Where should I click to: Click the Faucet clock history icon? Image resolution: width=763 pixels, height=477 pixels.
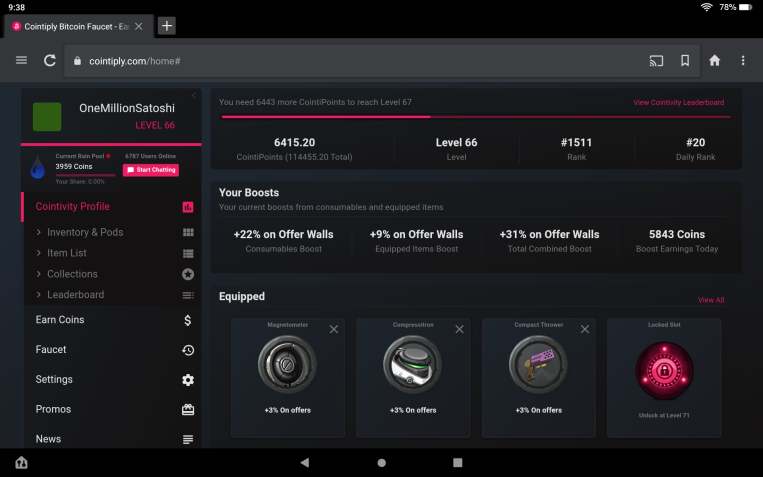coord(188,350)
